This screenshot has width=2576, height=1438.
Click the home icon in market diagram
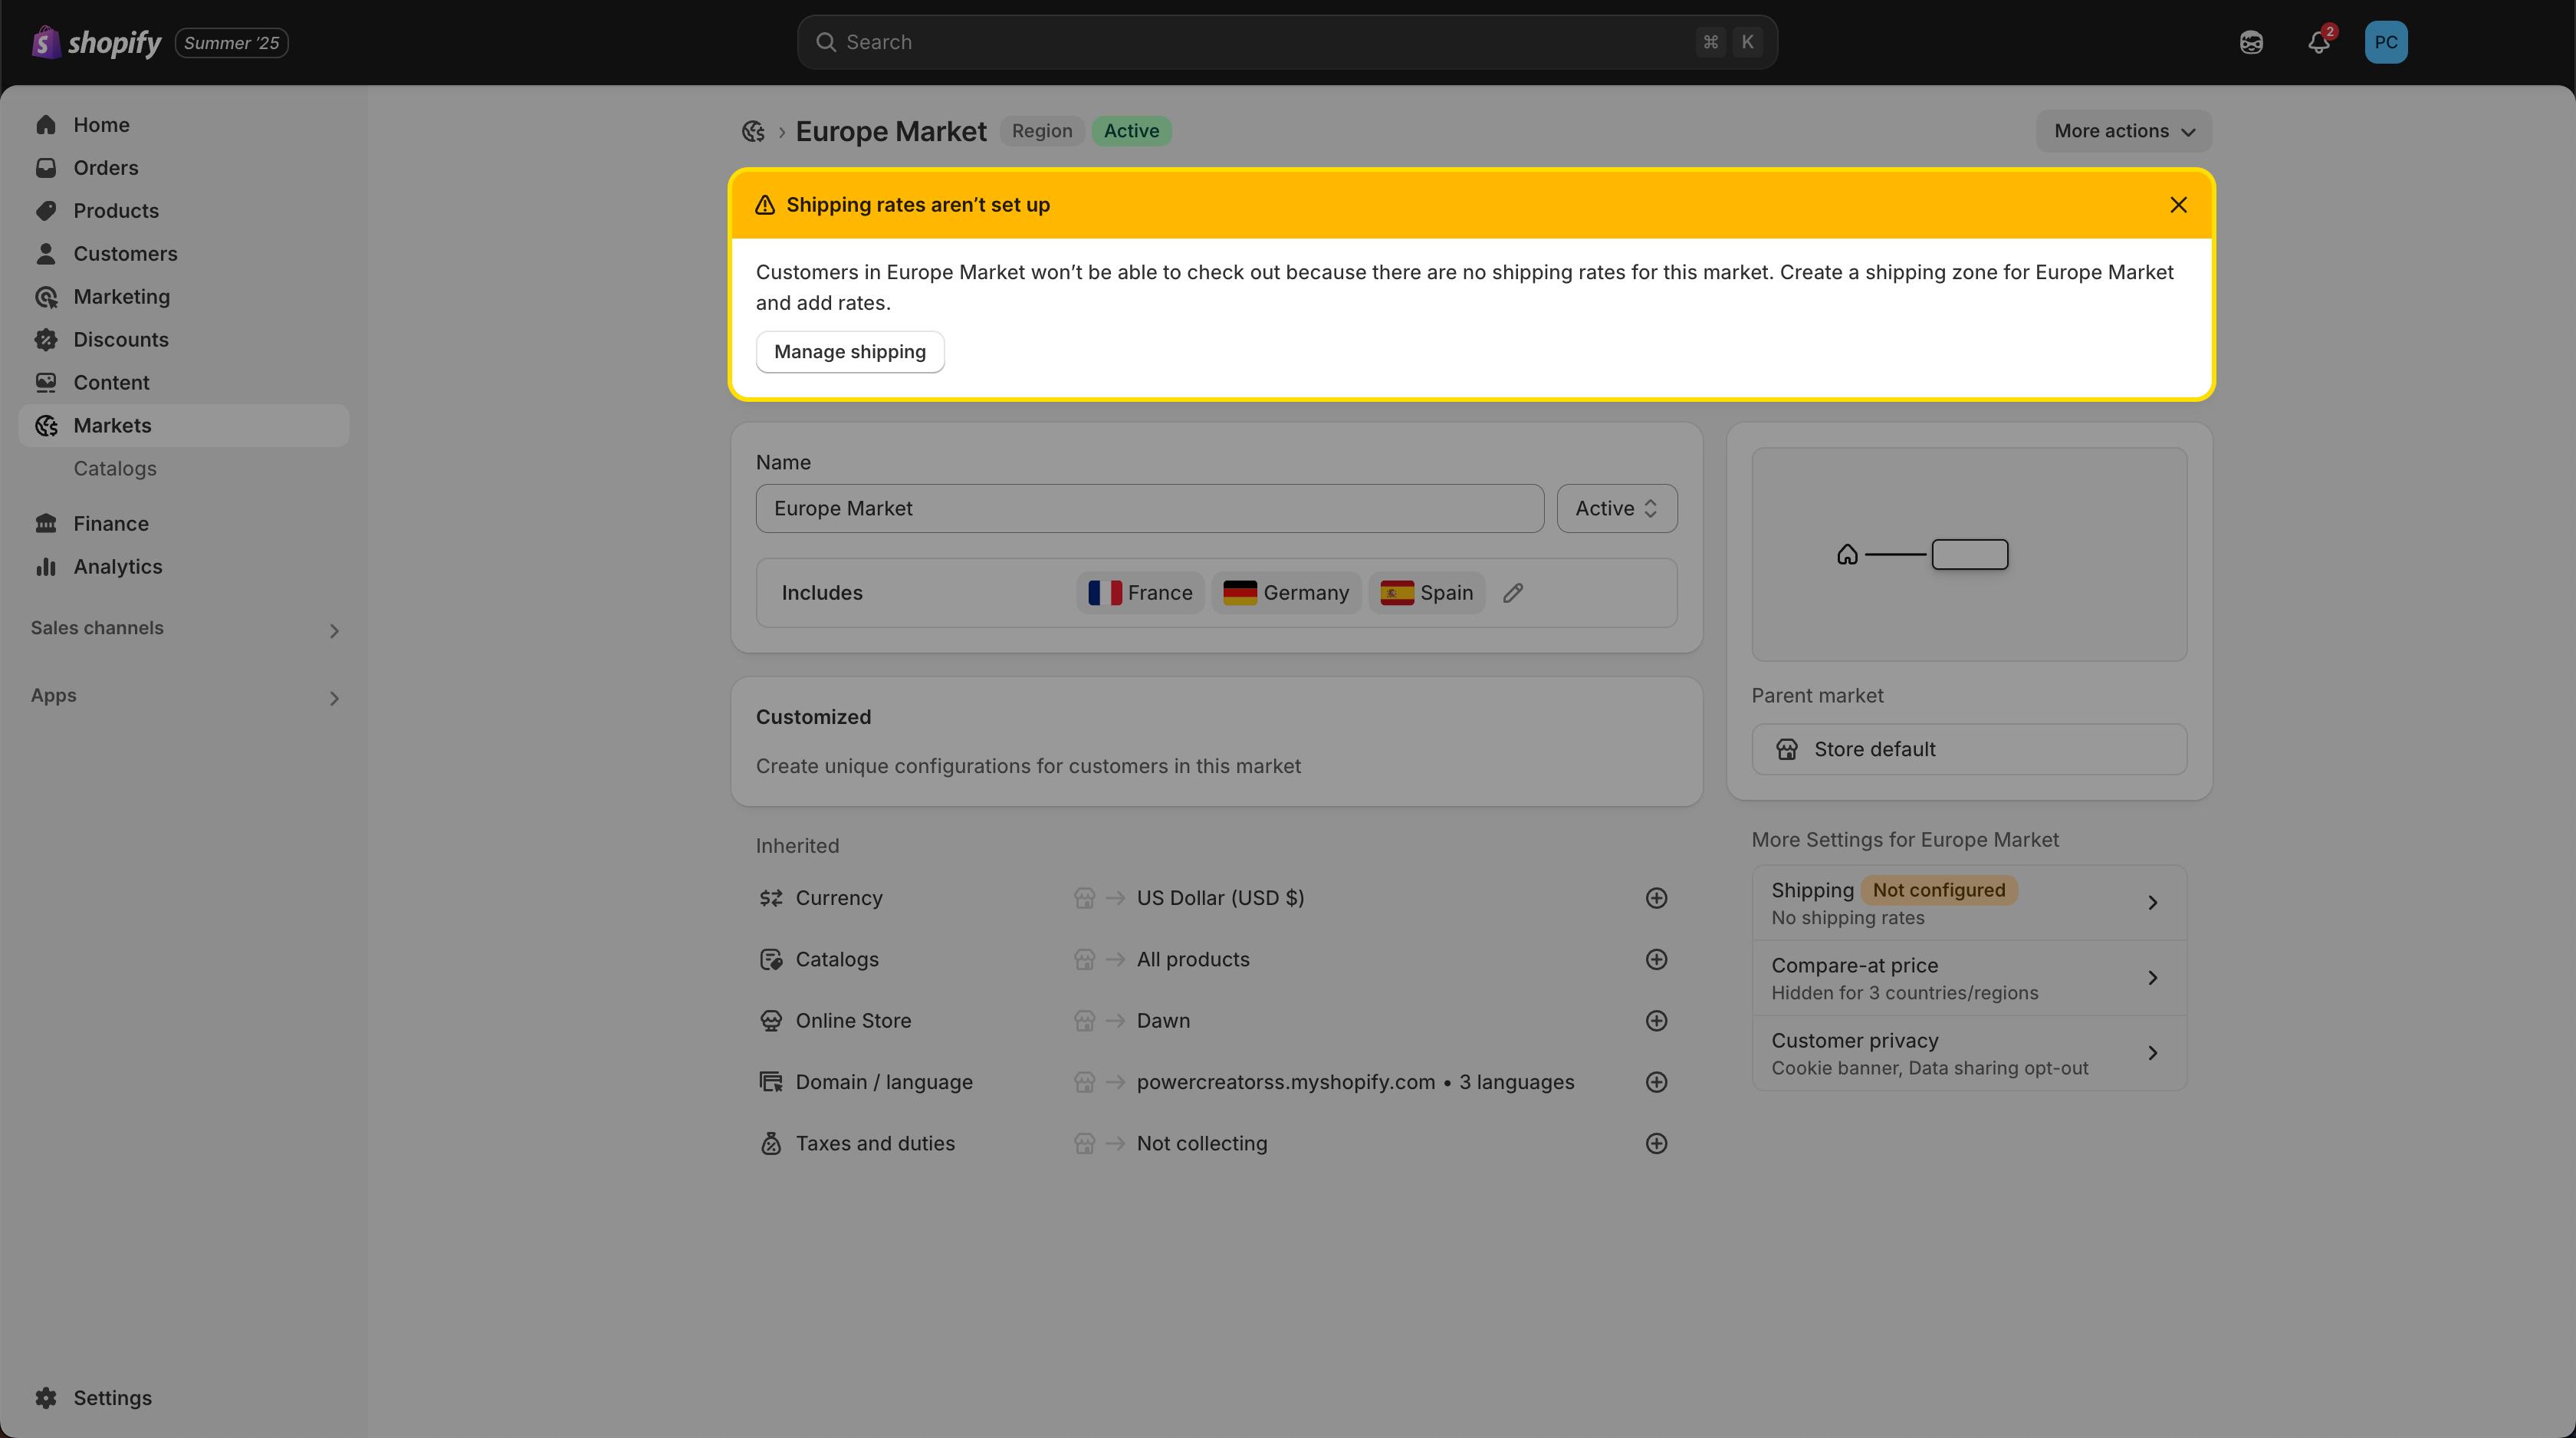(1847, 554)
